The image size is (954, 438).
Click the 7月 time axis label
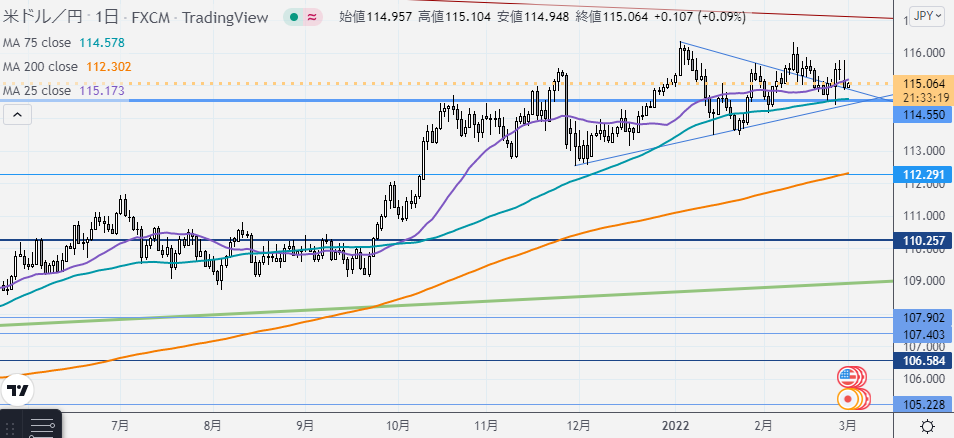click(x=120, y=424)
